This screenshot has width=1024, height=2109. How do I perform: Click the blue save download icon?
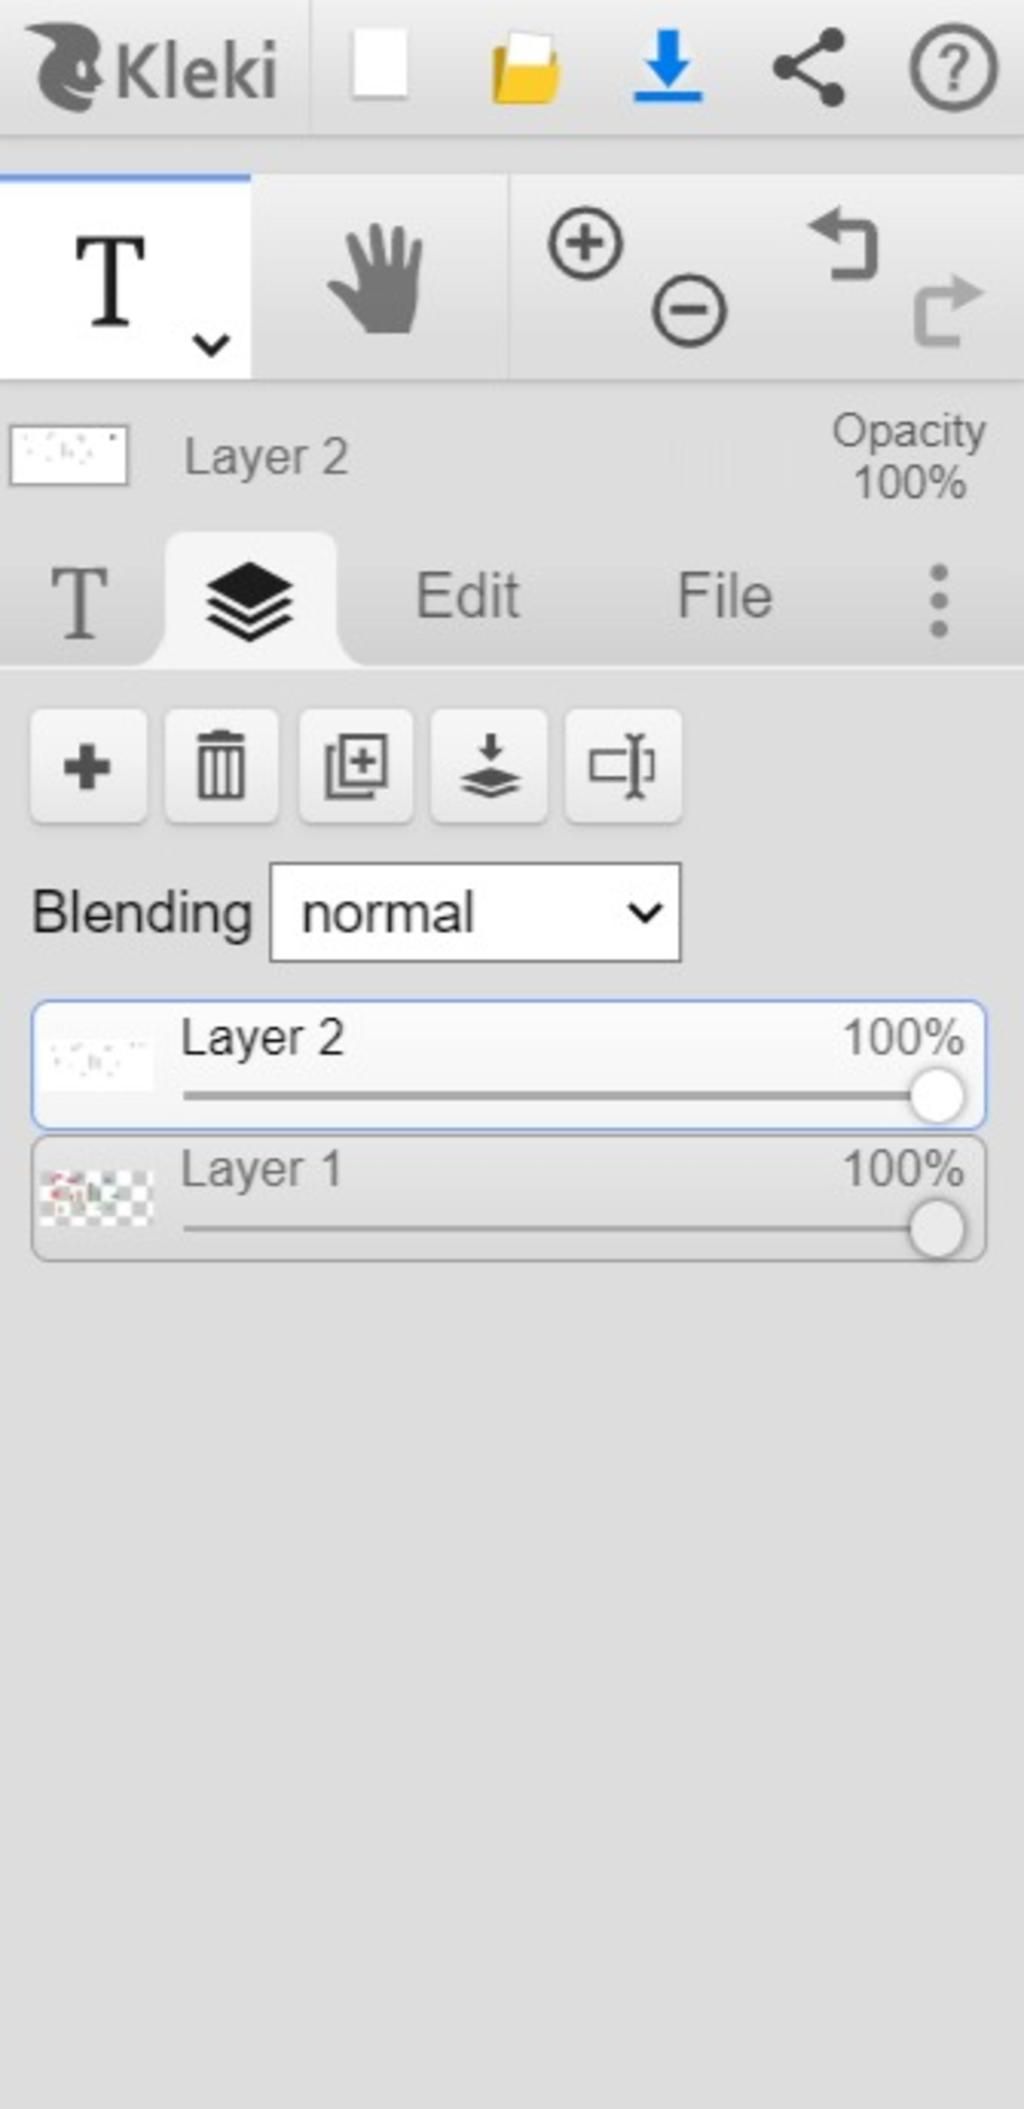tap(668, 66)
